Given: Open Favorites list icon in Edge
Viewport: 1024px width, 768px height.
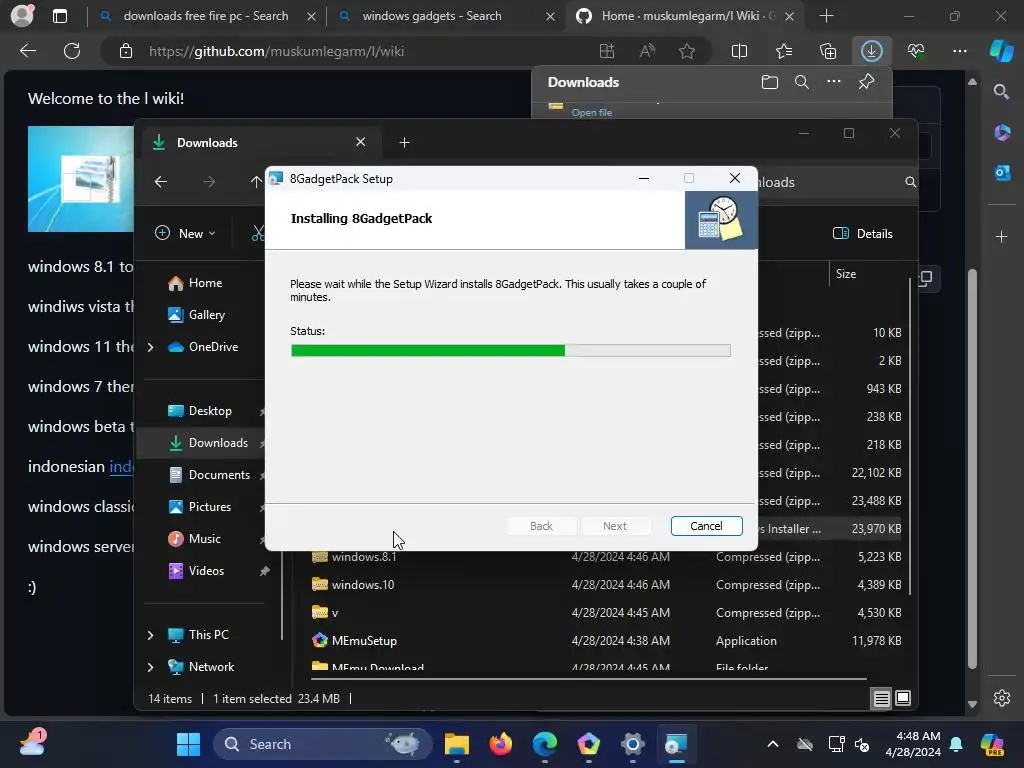Looking at the screenshot, I should point(784,51).
